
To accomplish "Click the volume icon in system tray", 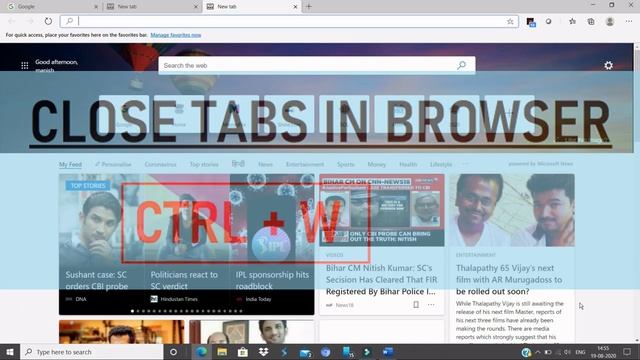I will click(567, 352).
